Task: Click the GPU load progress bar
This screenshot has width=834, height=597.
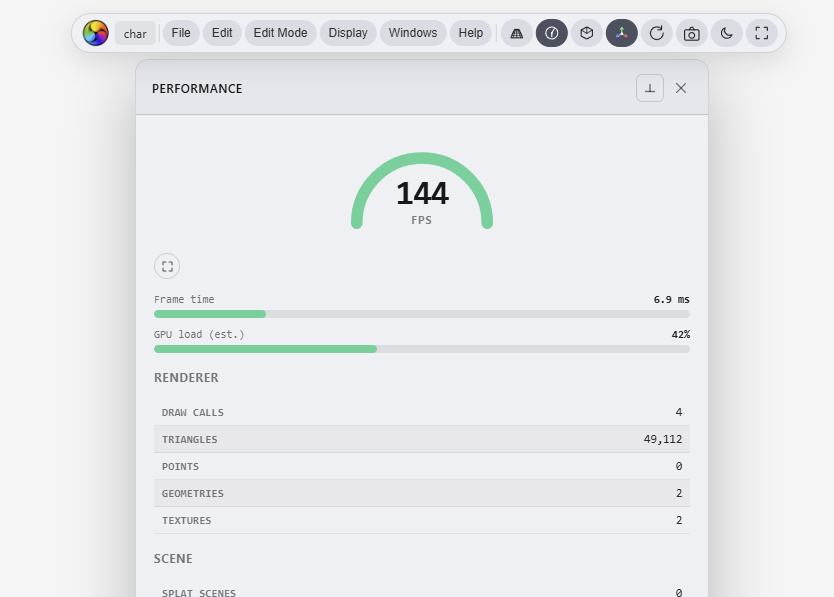Action: pyautogui.click(x=422, y=349)
